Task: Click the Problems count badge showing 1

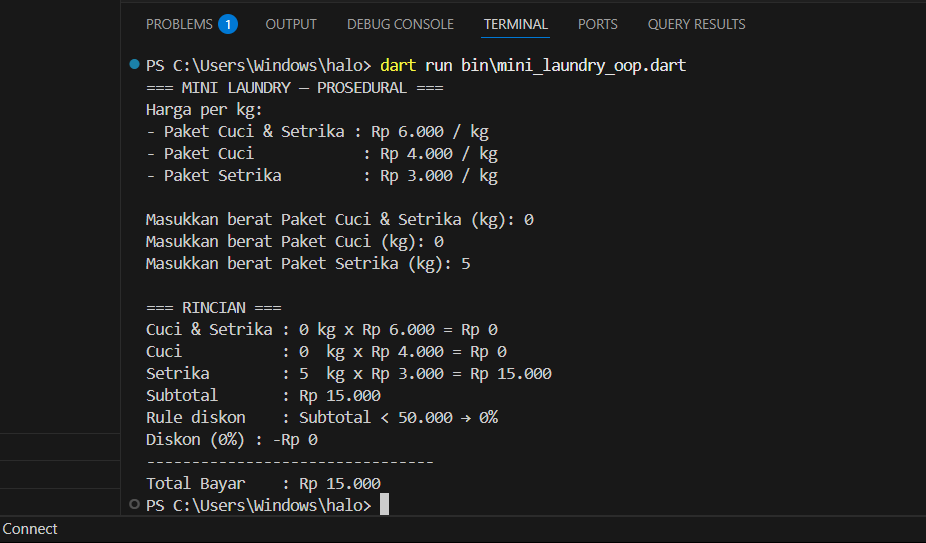Action: pyautogui.click(x=228, y=24)
